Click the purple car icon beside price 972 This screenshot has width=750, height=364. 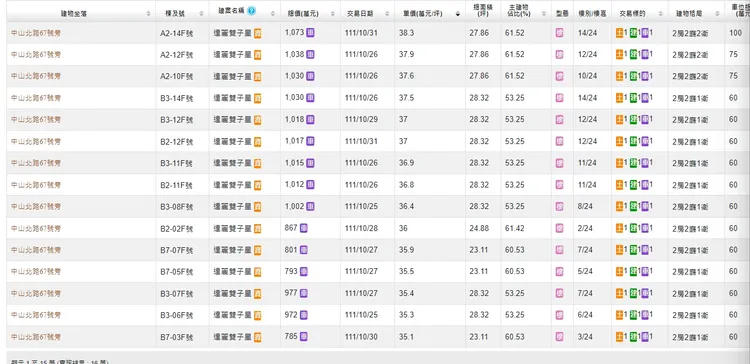pos(303,315)
